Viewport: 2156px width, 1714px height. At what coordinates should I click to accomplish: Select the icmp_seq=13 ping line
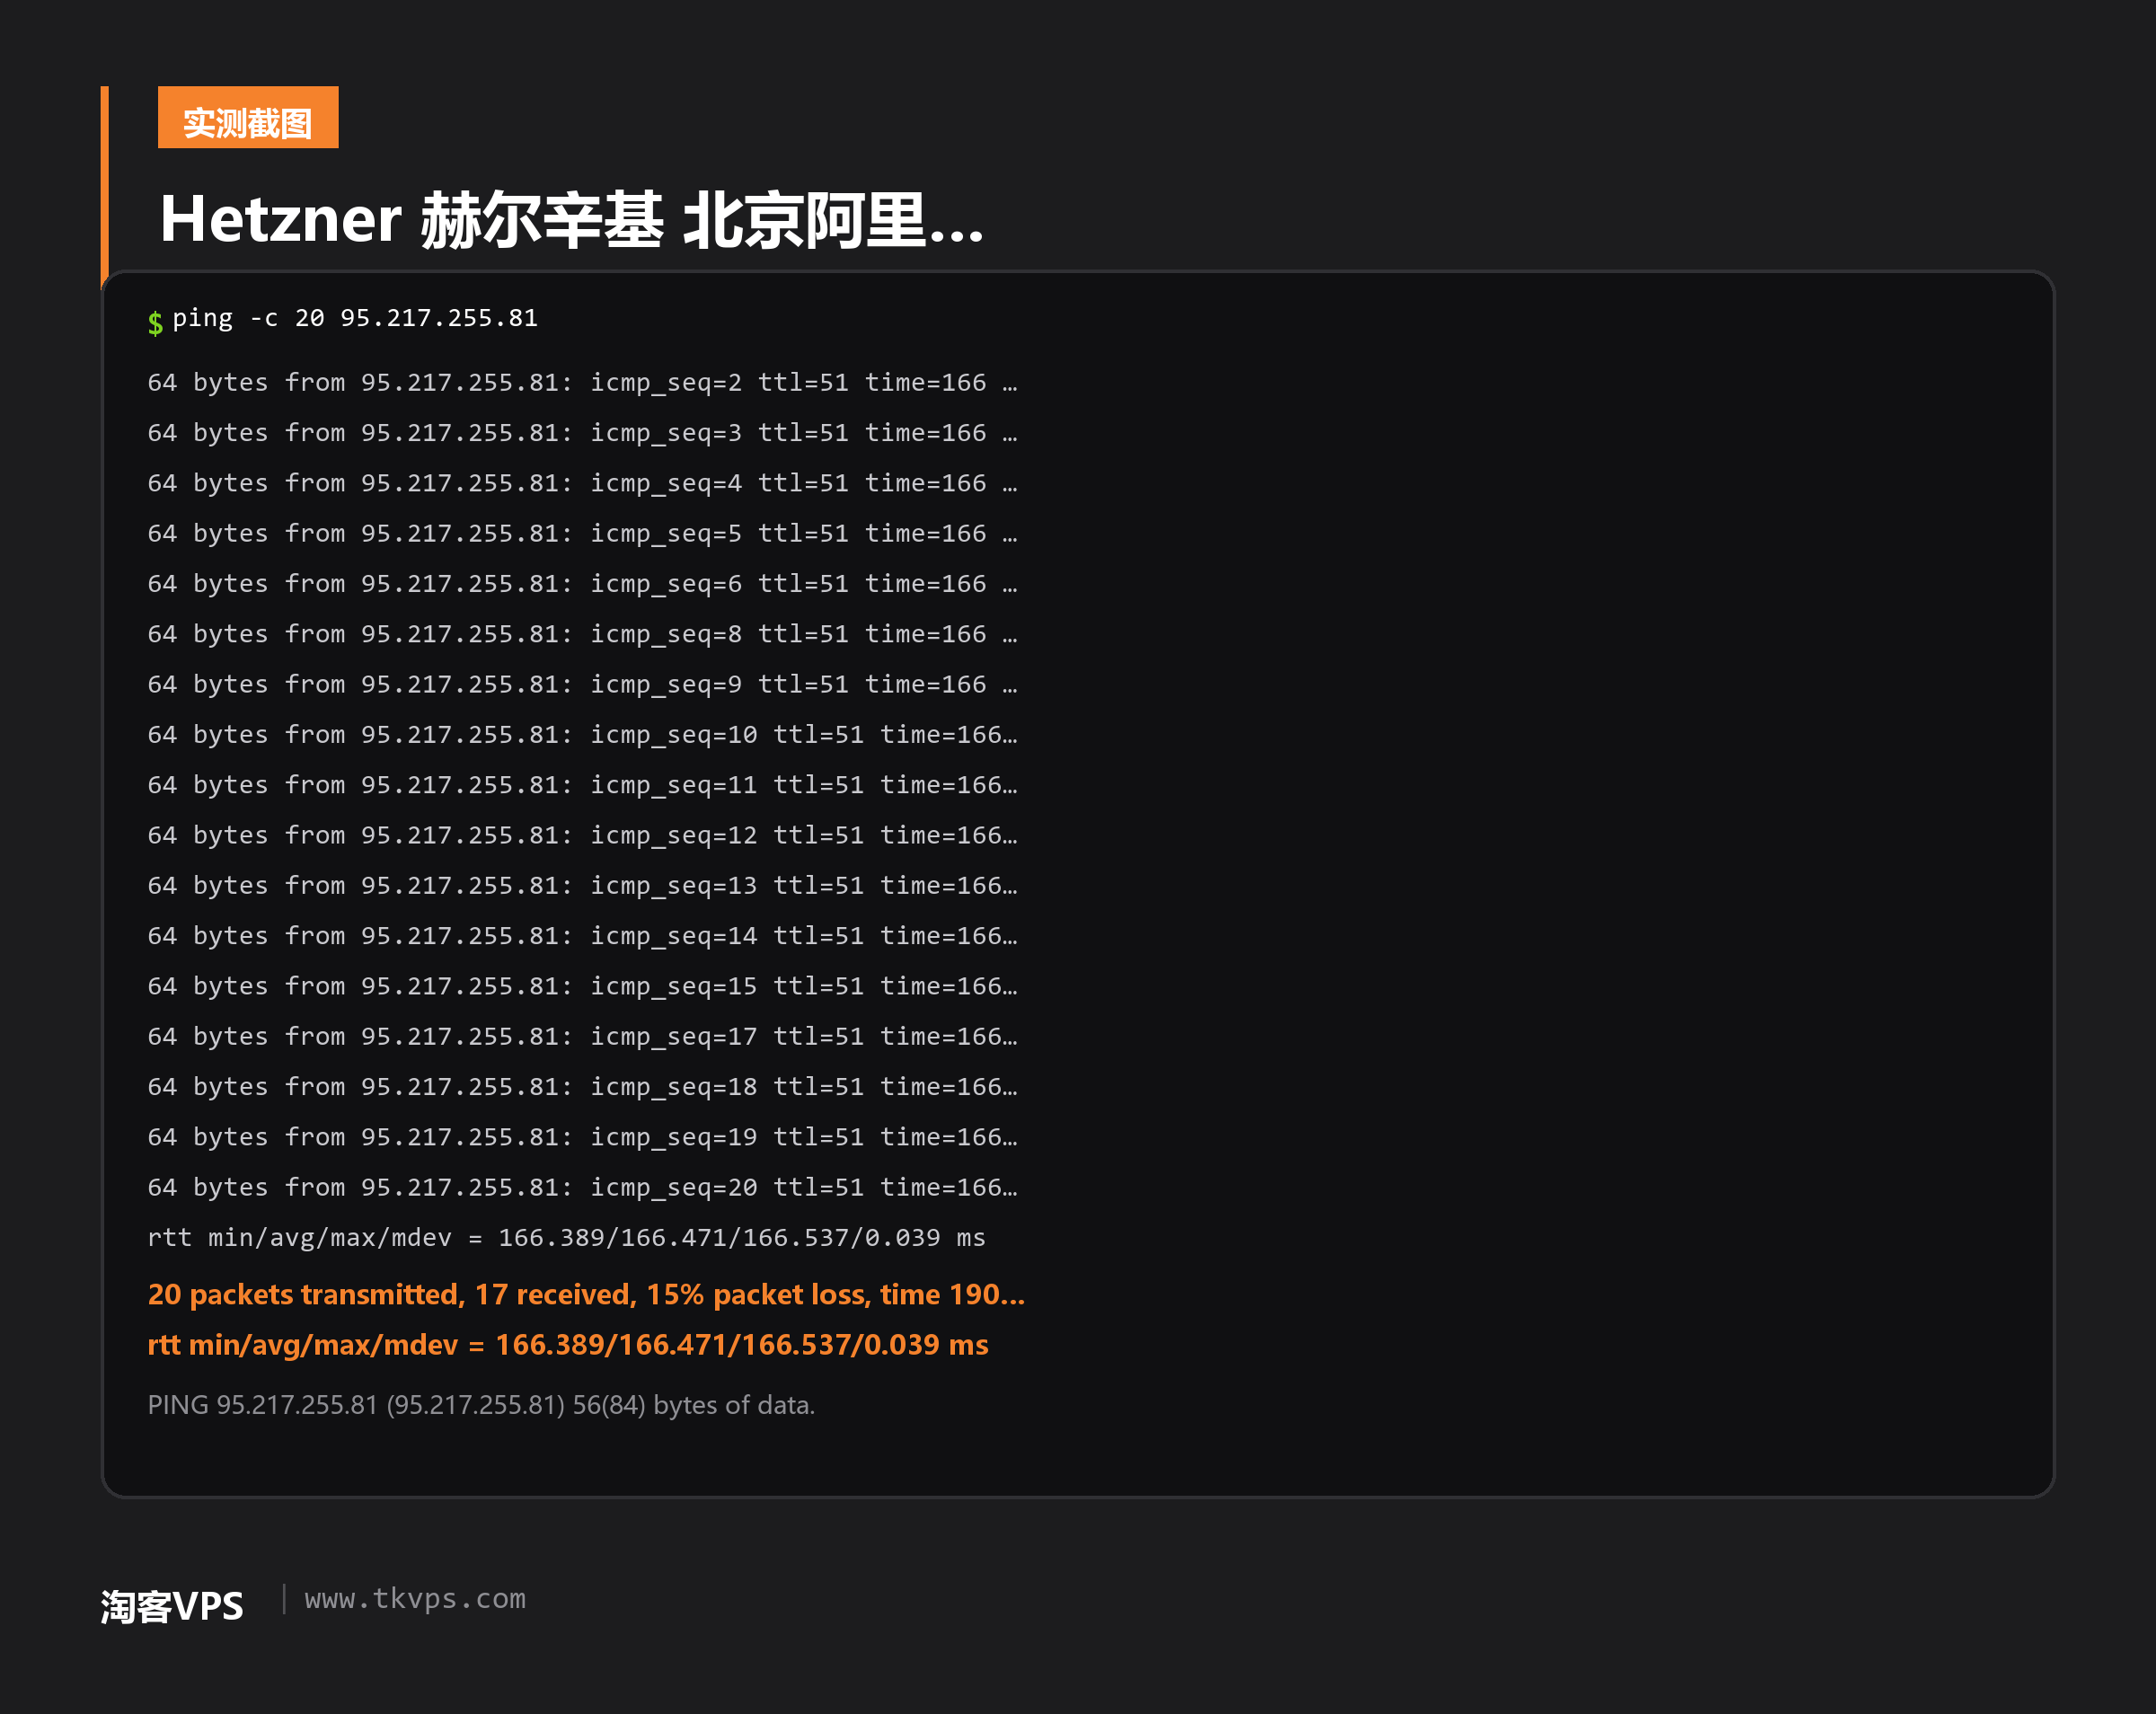click(x=582, y=886)
